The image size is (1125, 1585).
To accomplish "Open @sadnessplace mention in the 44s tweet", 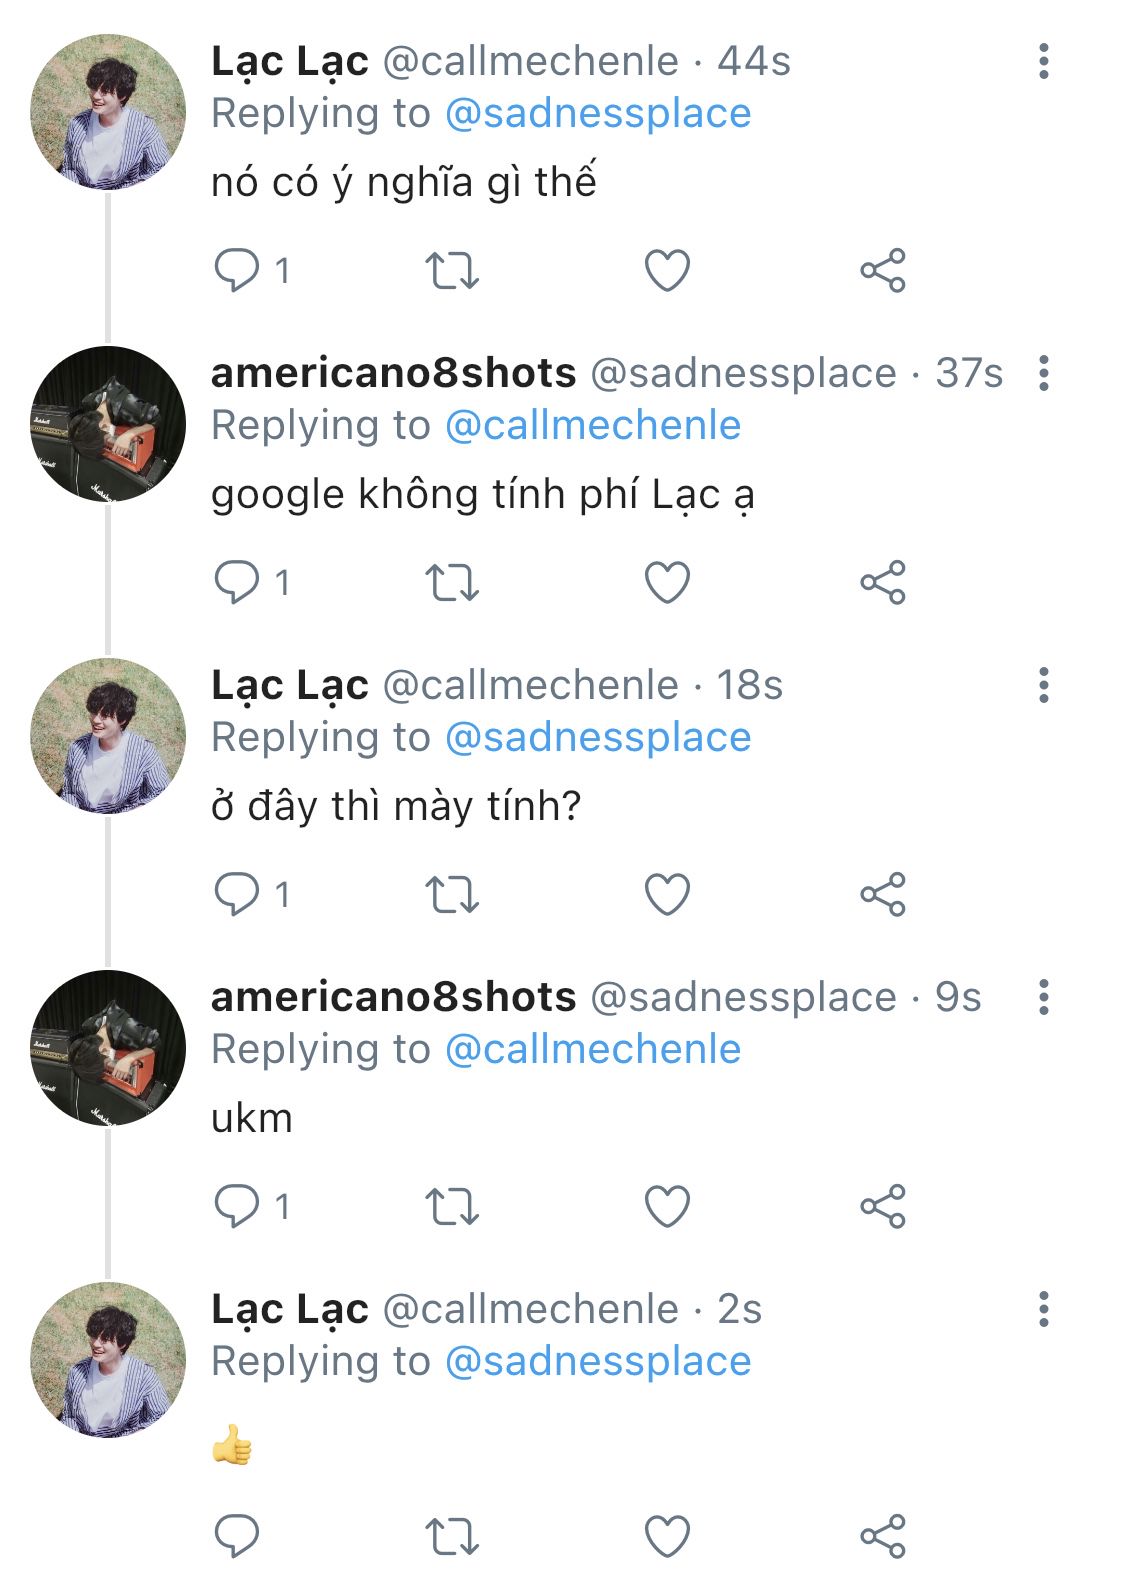I will click(597, 114).
